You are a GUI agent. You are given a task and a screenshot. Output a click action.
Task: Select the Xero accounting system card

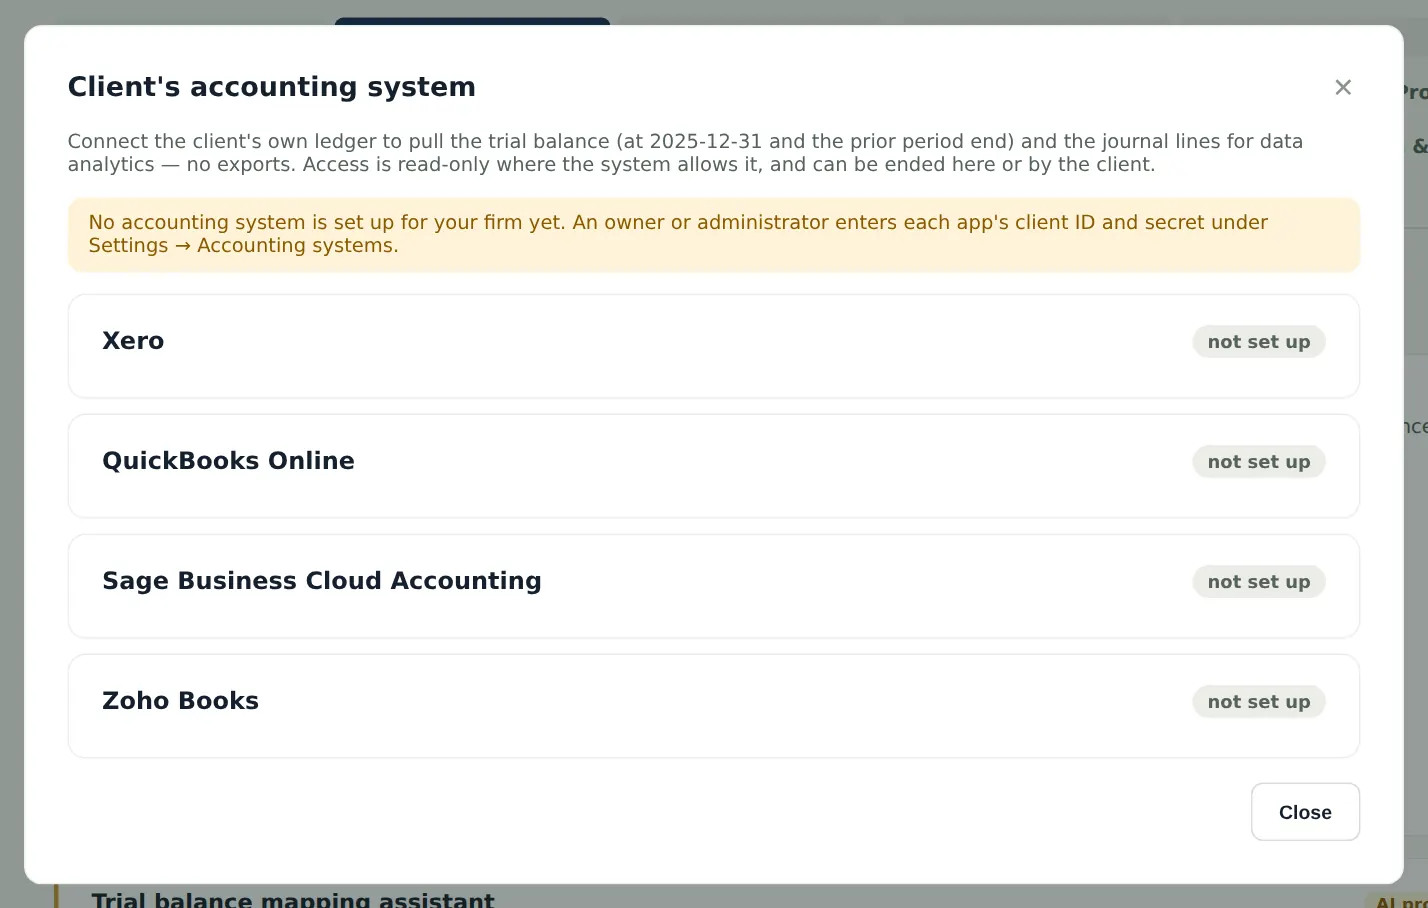[x=714, y=346]
